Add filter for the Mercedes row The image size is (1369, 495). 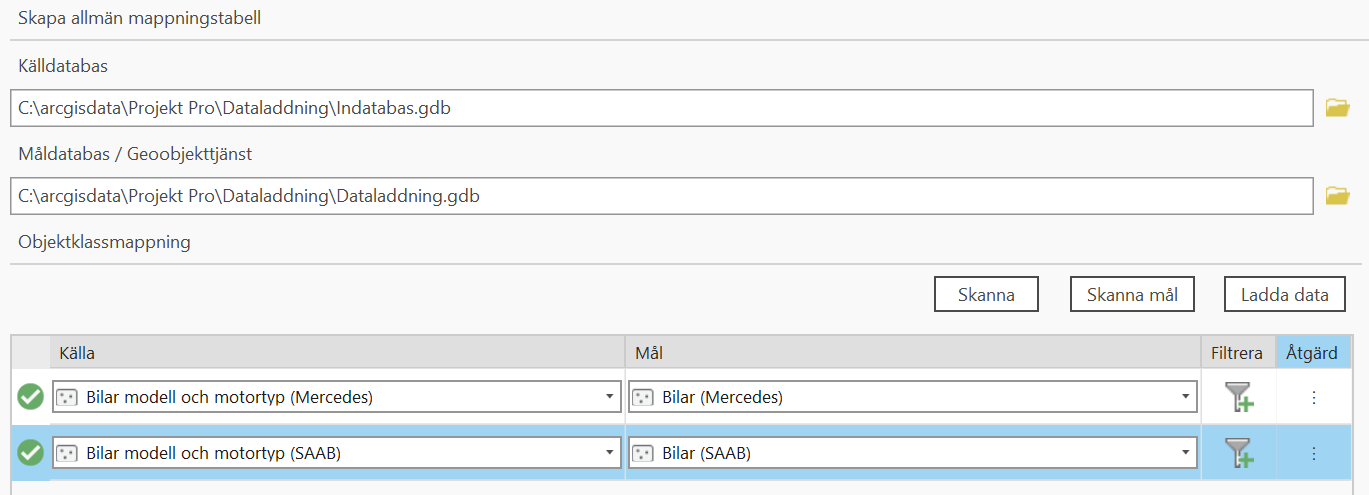pyautogui.click(x=1239, y=397)
